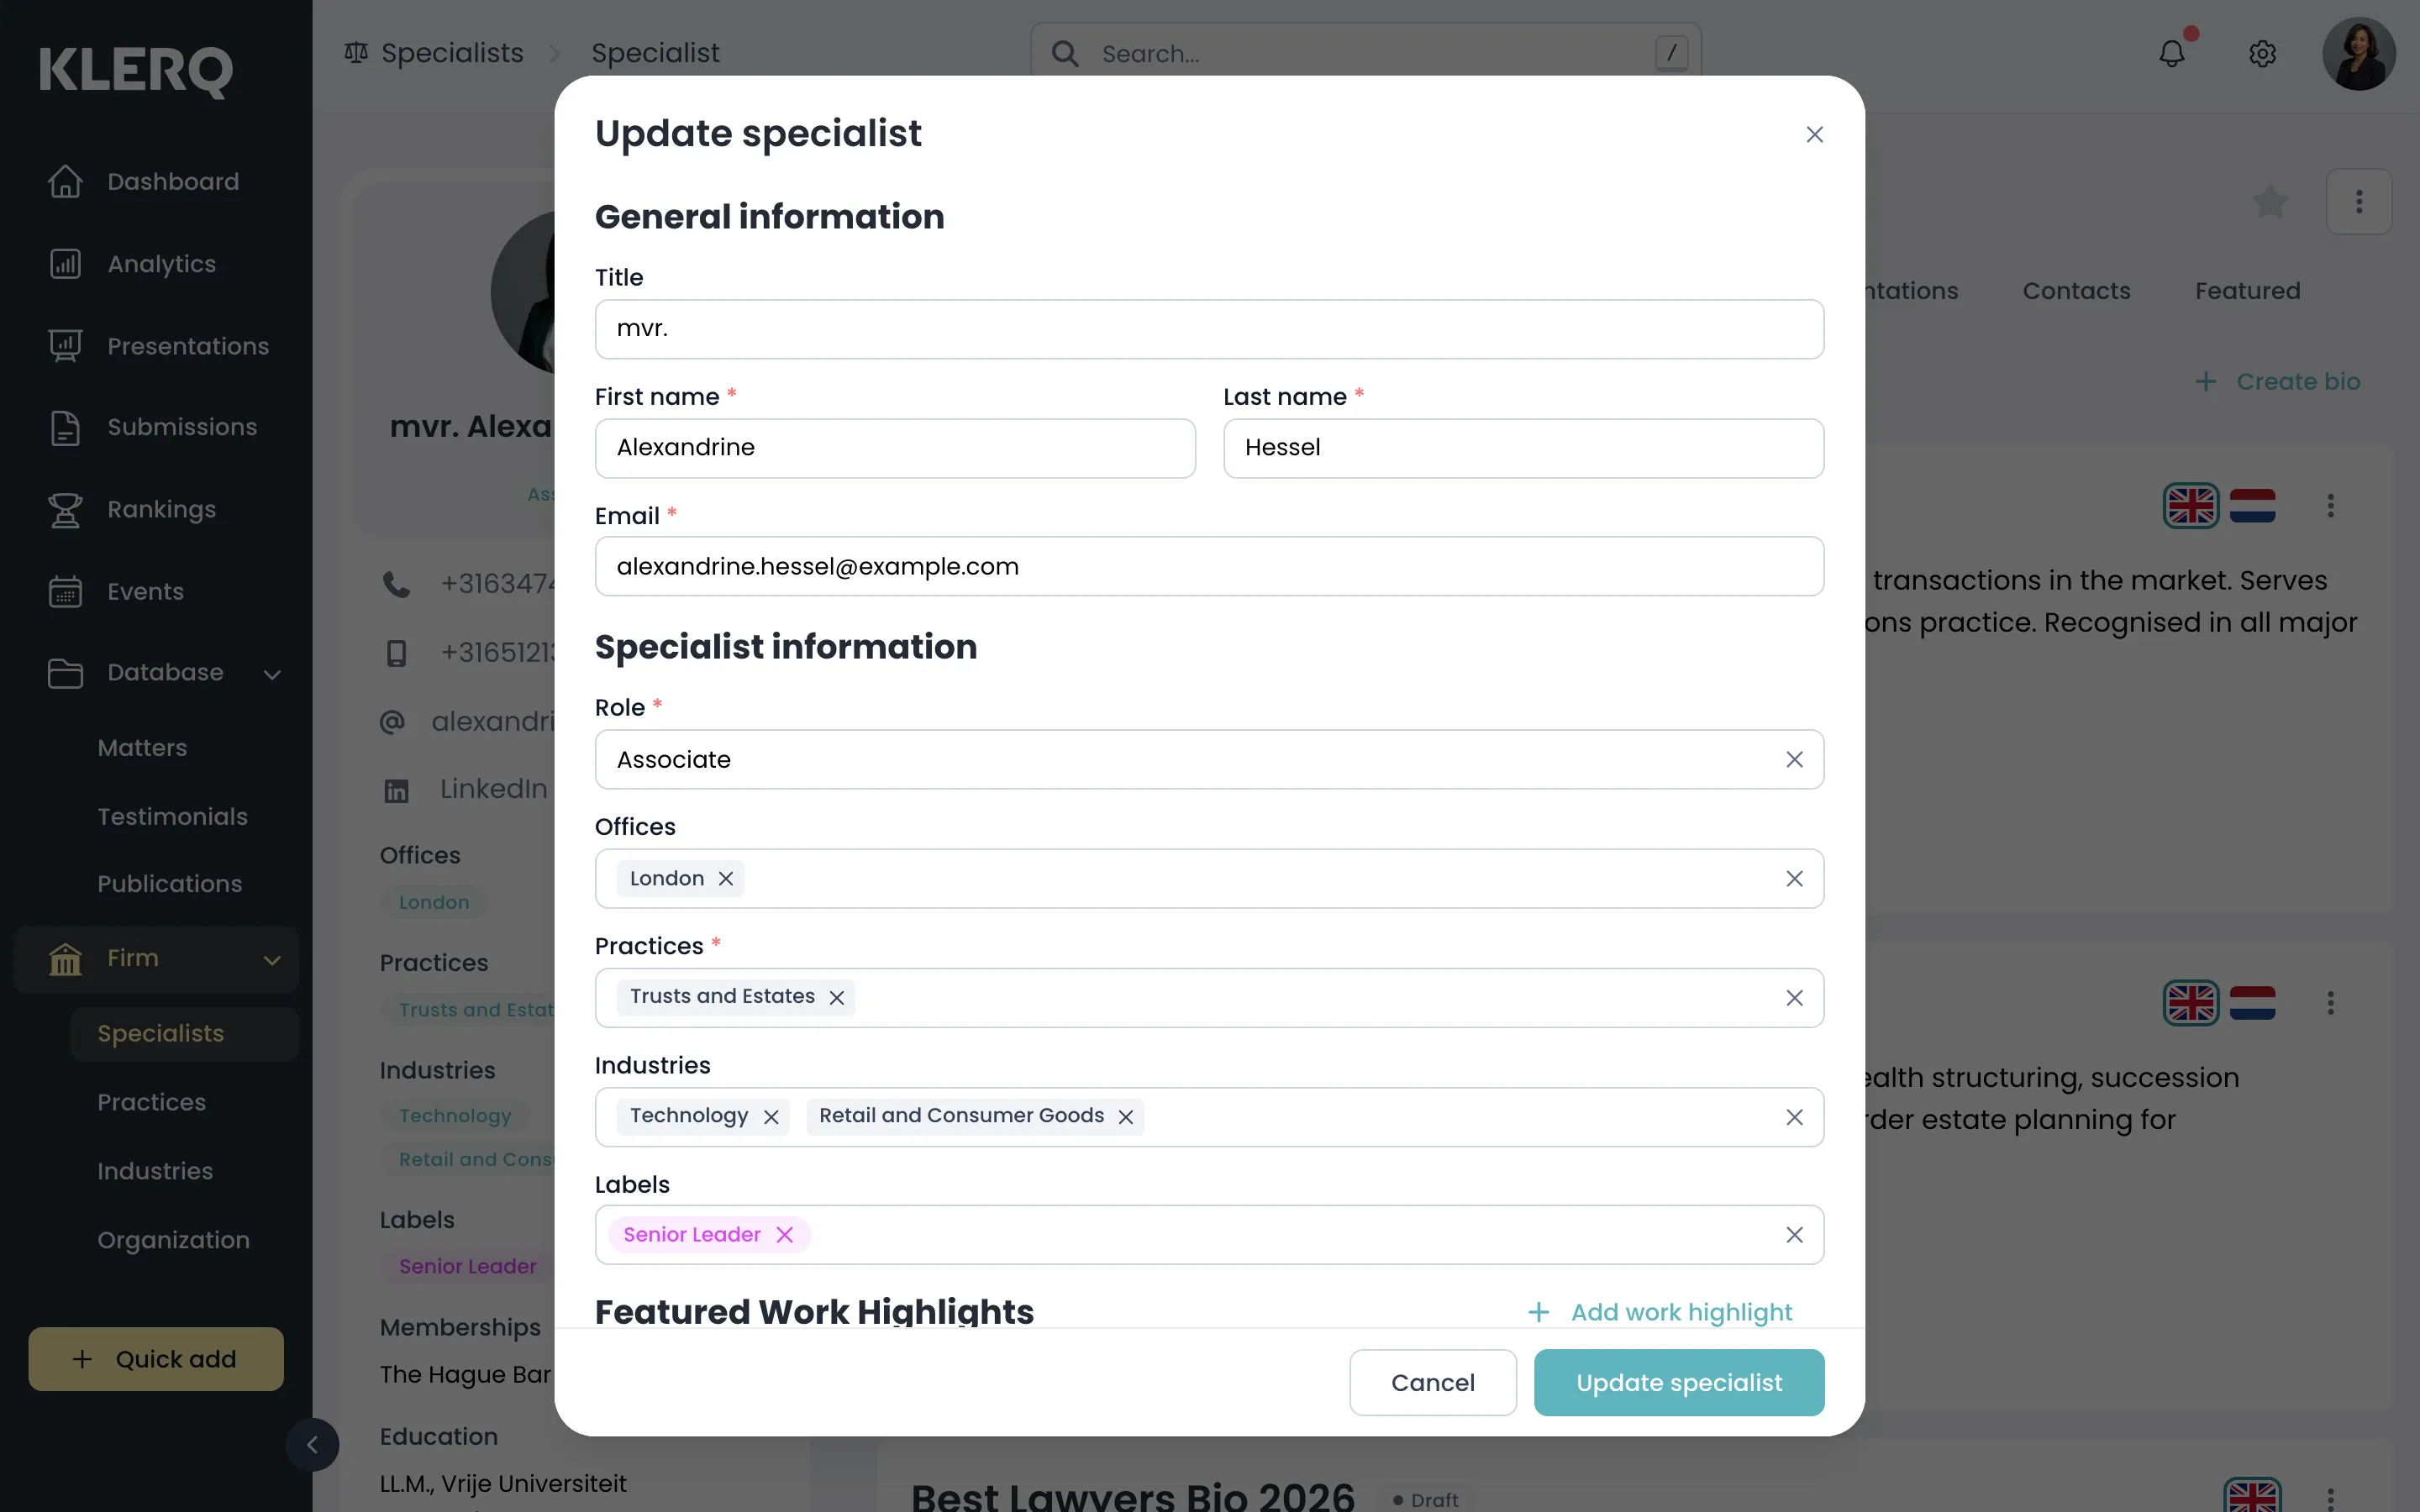2420x1512 pixels.
Task: Open Publications in the sidebar
Action: click(x=170, y=884)
